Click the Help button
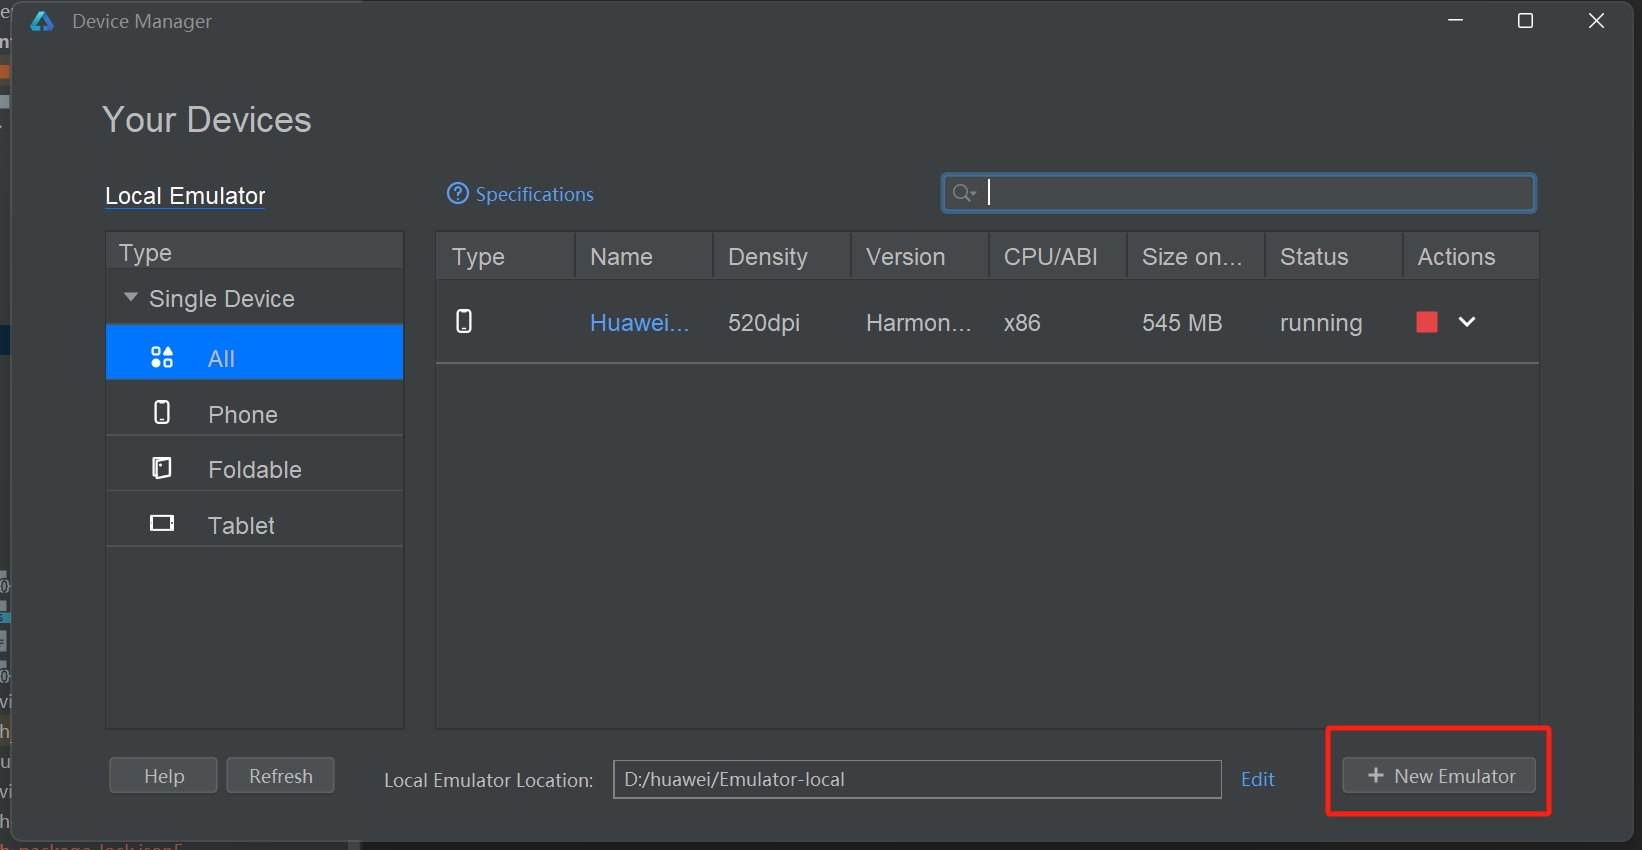Image resolution: width=1642 pixels, height=850 pixels. point(163,776)
